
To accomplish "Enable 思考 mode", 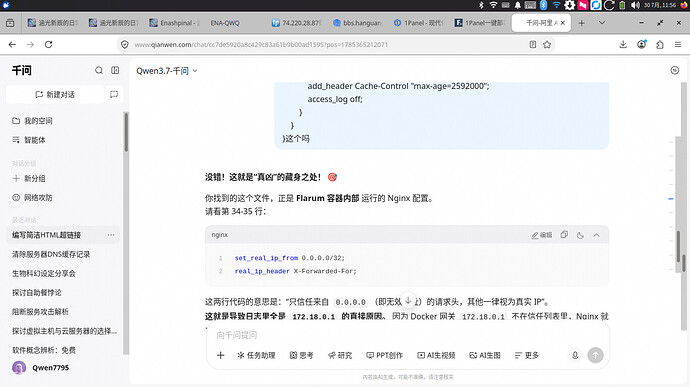I will click(x=301, y=355).
